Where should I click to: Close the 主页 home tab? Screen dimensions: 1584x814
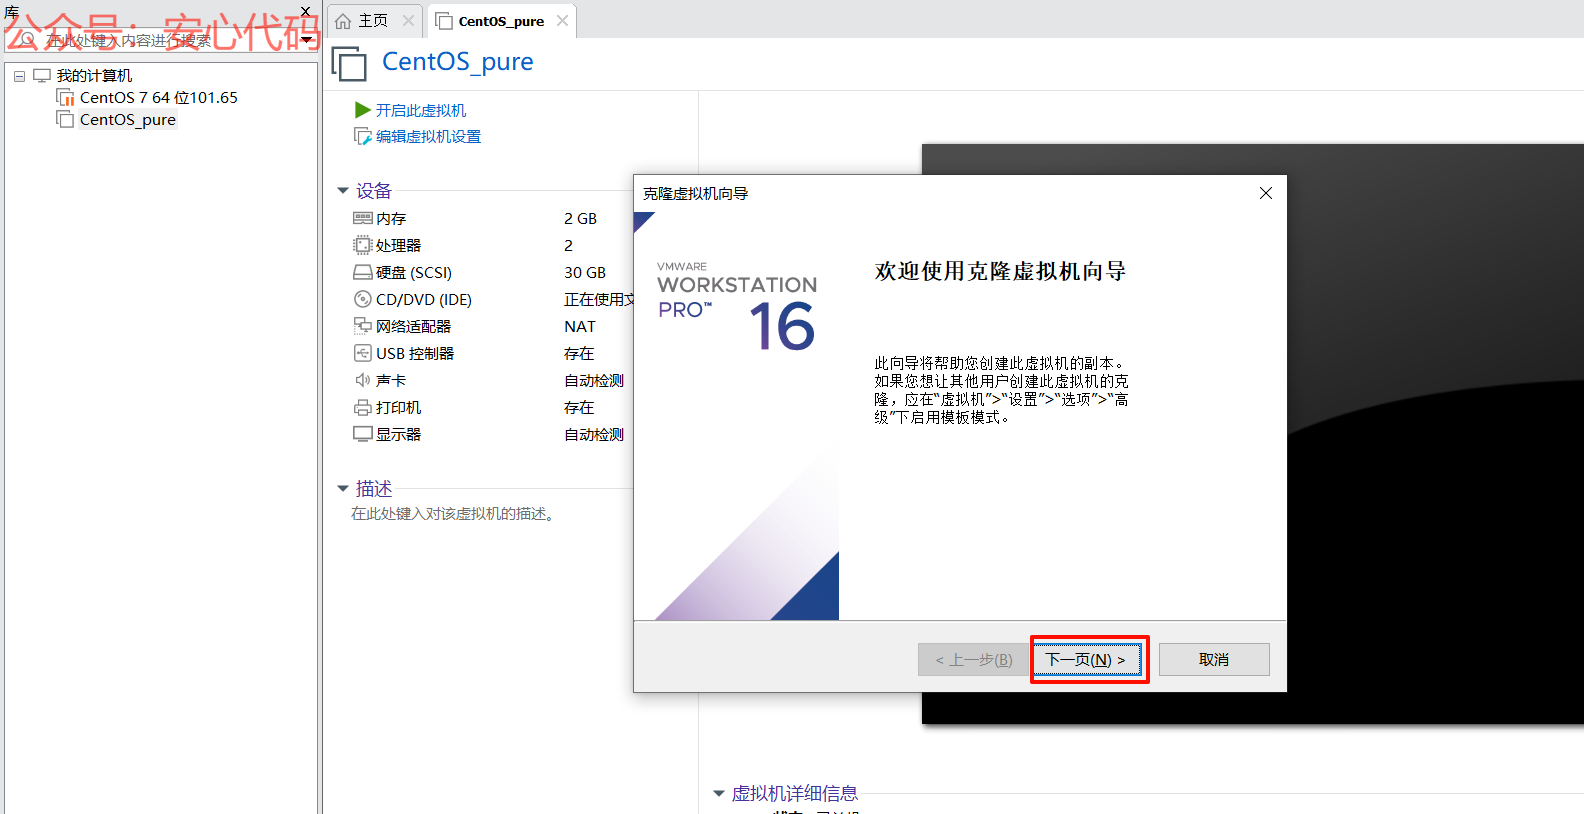point(408,21)
